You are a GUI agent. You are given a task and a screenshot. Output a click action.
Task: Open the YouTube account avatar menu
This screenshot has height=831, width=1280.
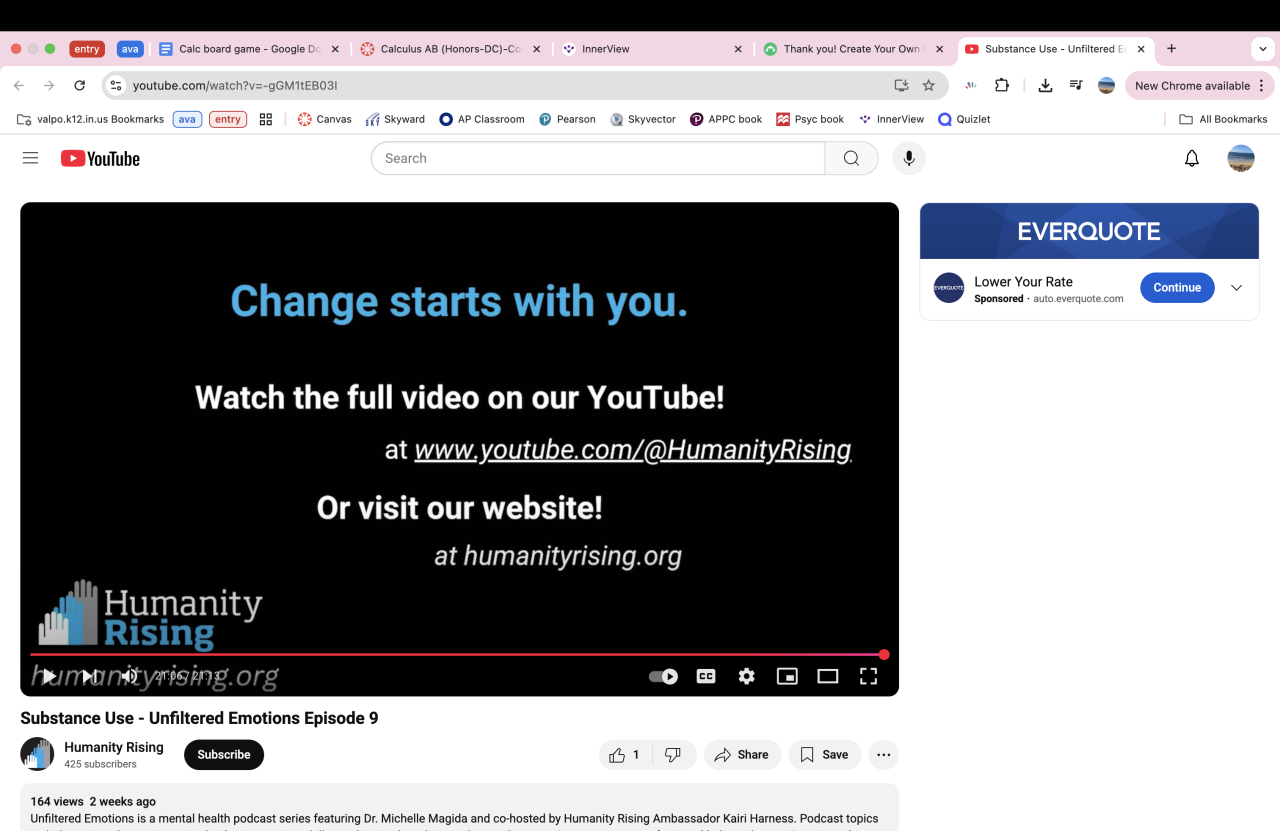pyautogui.click(x=1241, y=158)
